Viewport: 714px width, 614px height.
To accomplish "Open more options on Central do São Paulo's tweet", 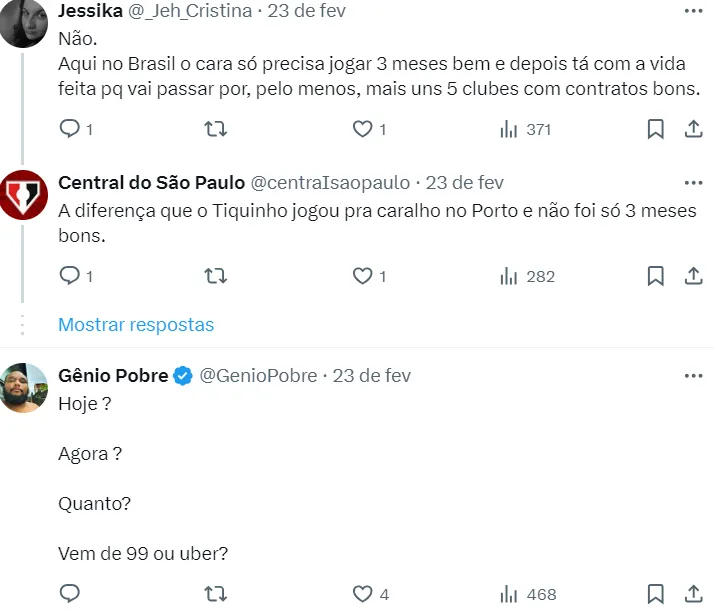I will [x=692, y=183].
